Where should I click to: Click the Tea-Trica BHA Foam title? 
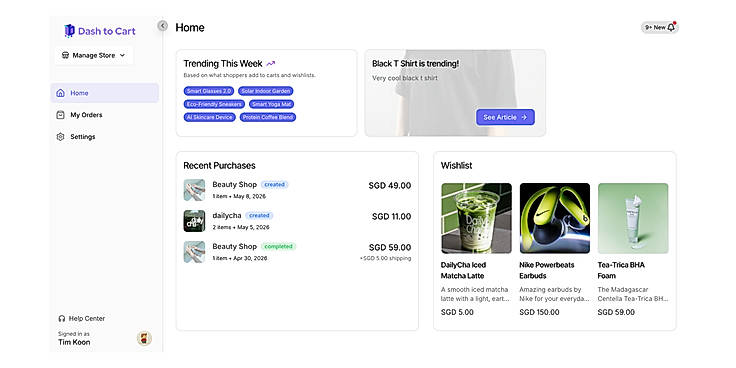tap(621, 270)
